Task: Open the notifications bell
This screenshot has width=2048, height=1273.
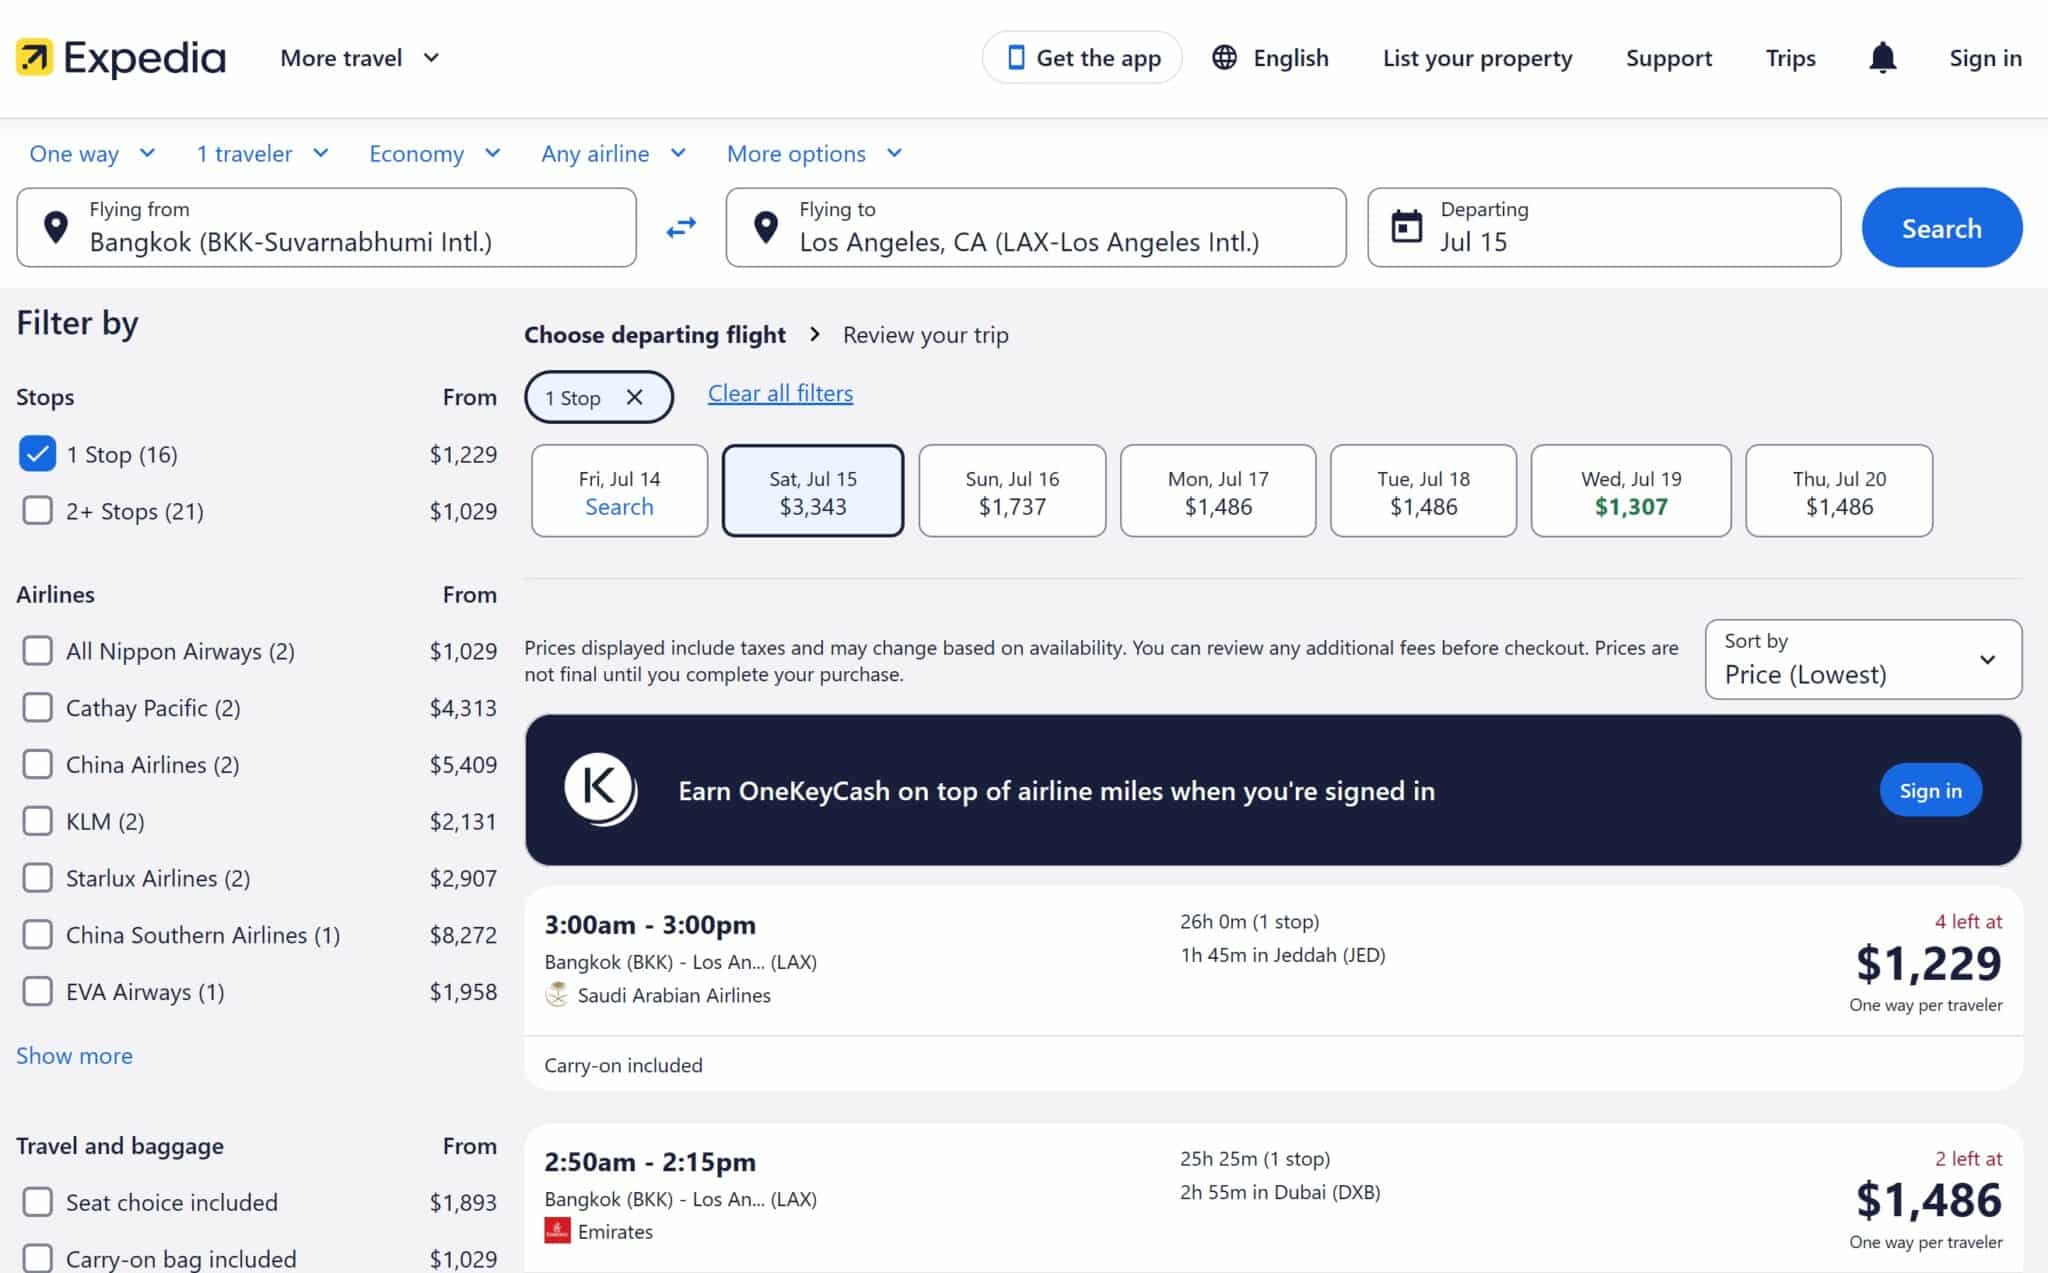Action: click(1882, 58)
